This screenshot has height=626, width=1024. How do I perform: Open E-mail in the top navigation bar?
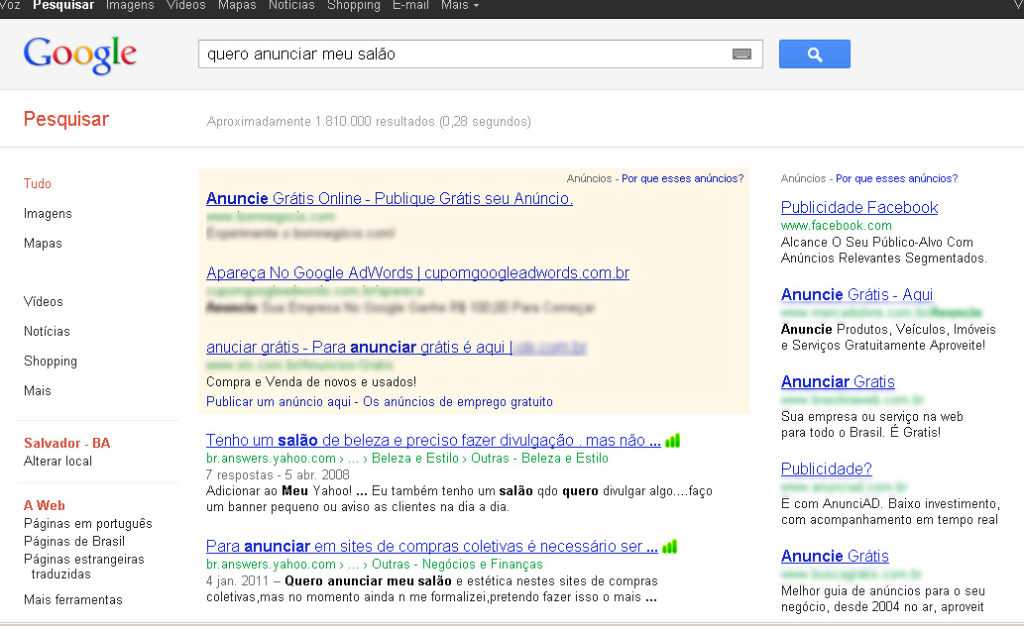[411, 5]
